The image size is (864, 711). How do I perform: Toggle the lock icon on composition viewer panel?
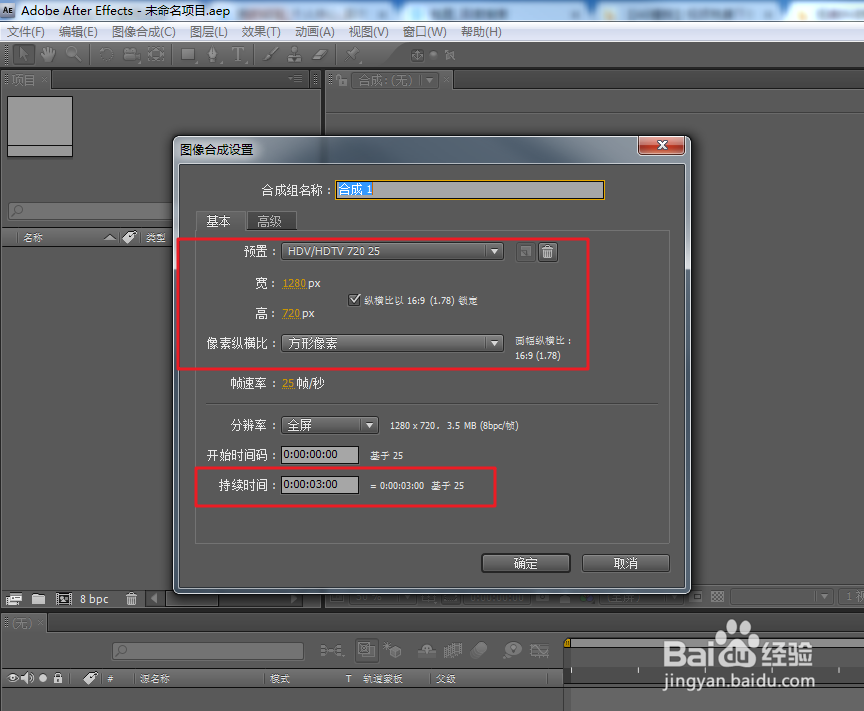pos(342,80)
